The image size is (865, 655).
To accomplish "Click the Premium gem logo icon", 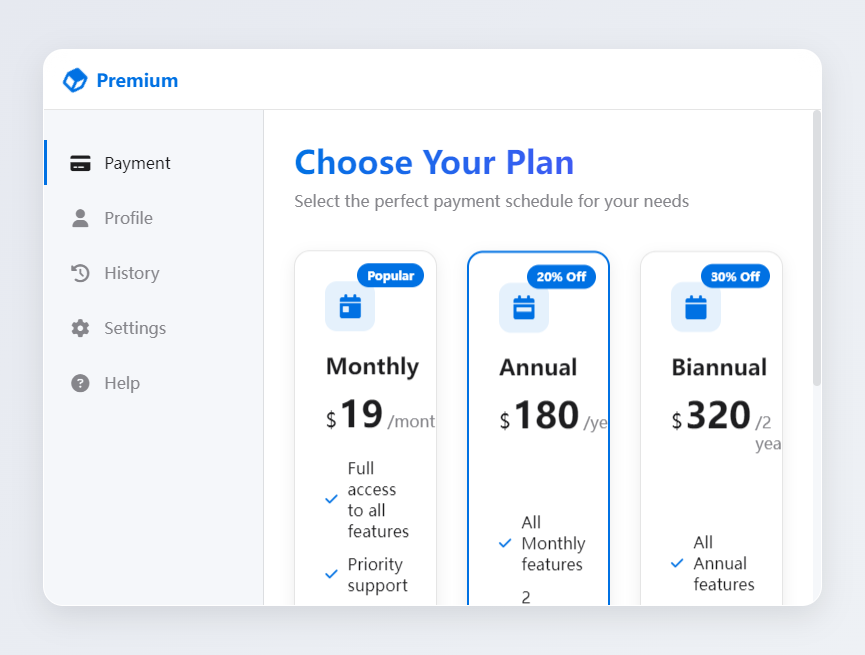I will pyautogui.click(x=75, y=80).
